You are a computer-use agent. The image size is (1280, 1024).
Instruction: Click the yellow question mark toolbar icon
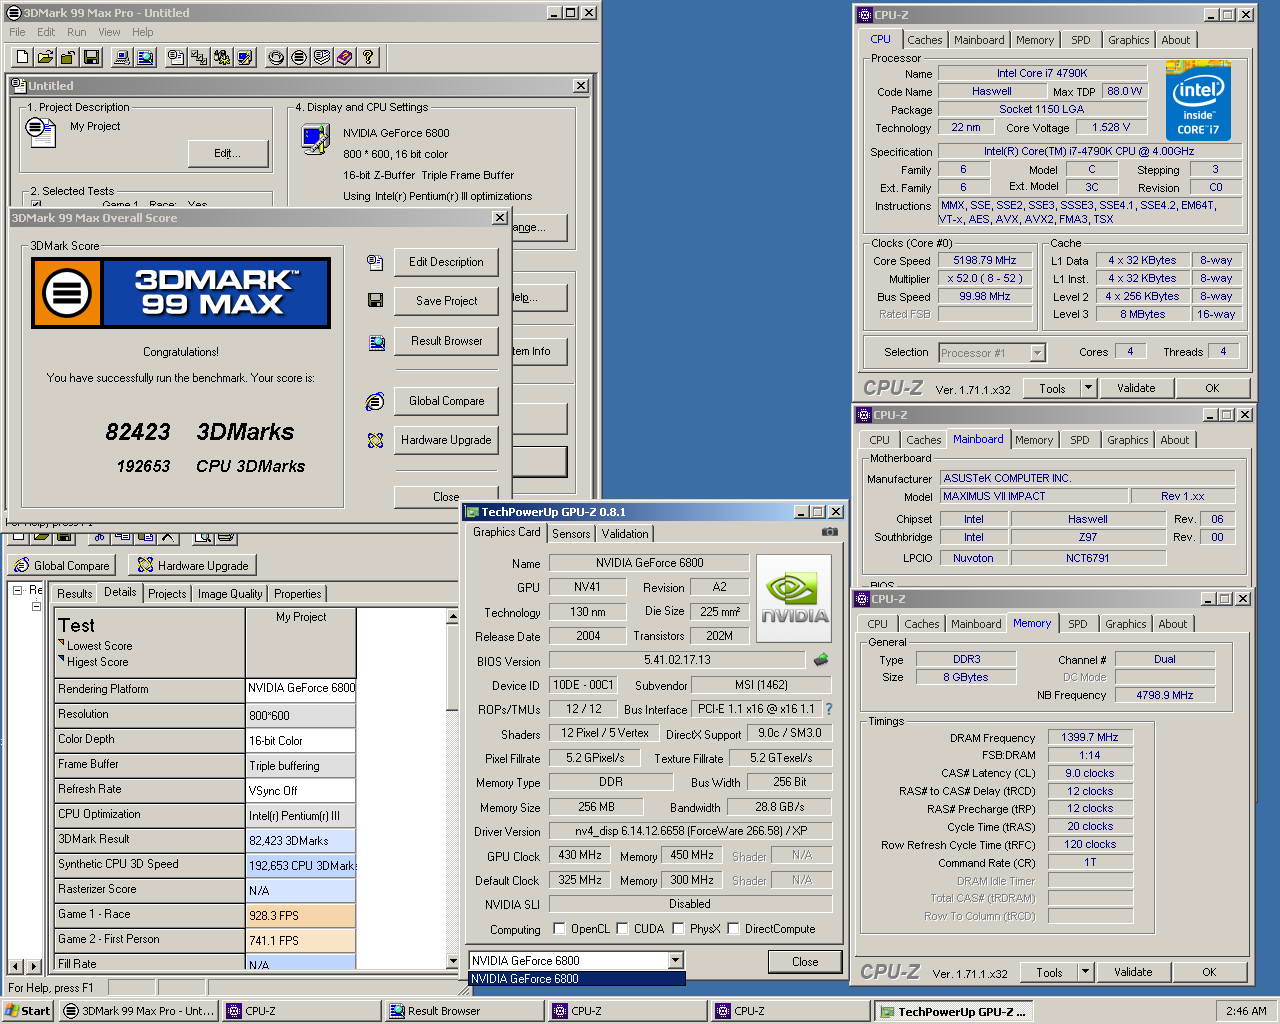368,57
